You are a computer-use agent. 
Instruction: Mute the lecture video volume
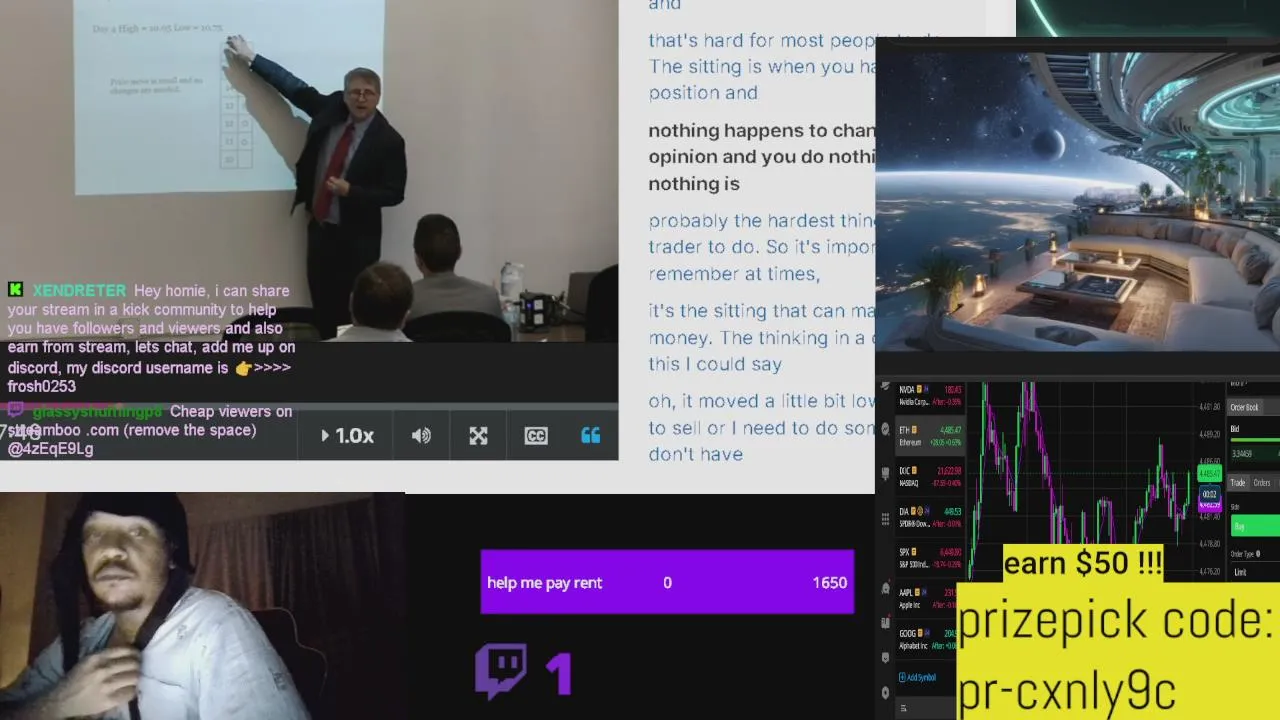pyautogui.click(x=421, y=436)
